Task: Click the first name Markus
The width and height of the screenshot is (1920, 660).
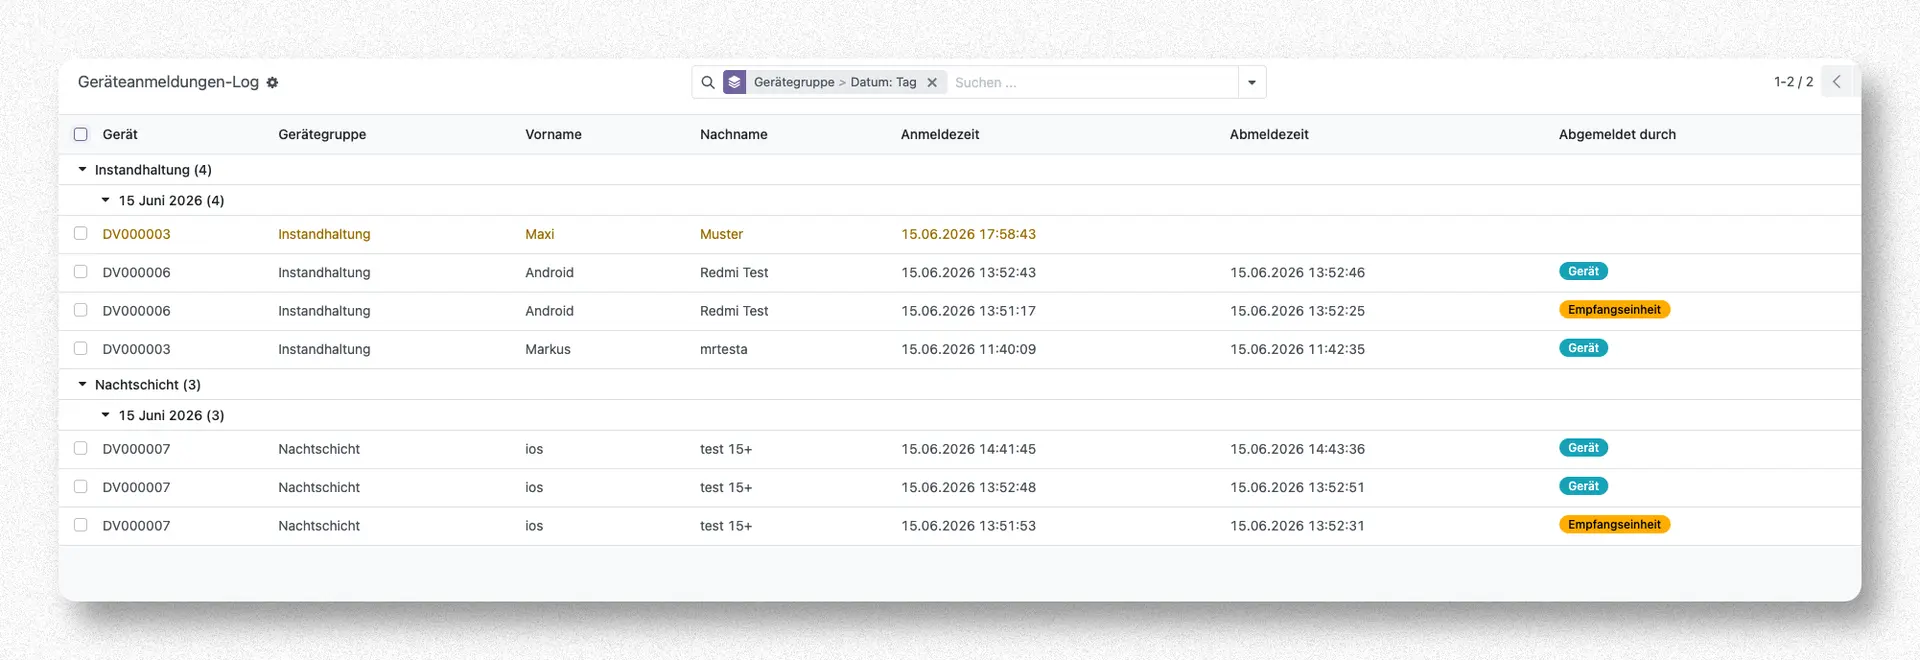Action: pos(548,349)
